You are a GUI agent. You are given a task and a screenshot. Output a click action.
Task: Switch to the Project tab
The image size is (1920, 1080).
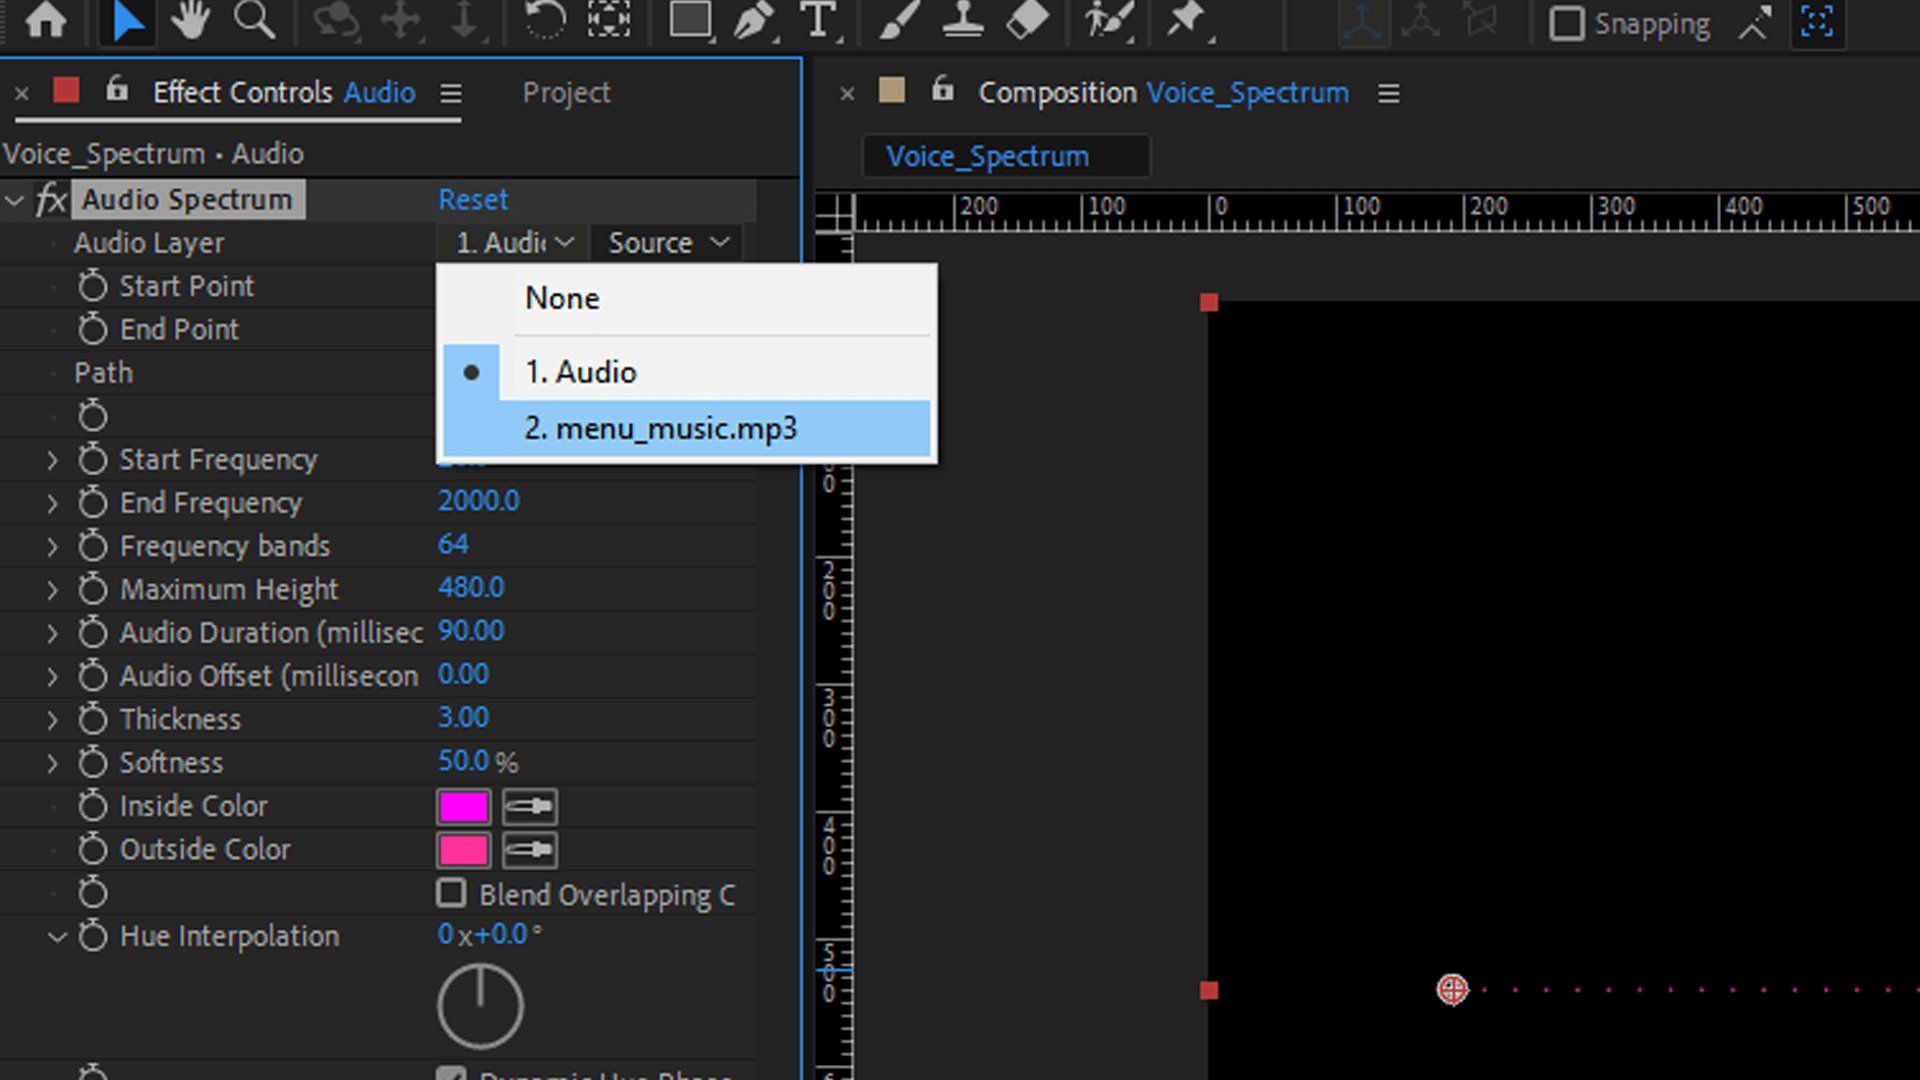(566, 92)
